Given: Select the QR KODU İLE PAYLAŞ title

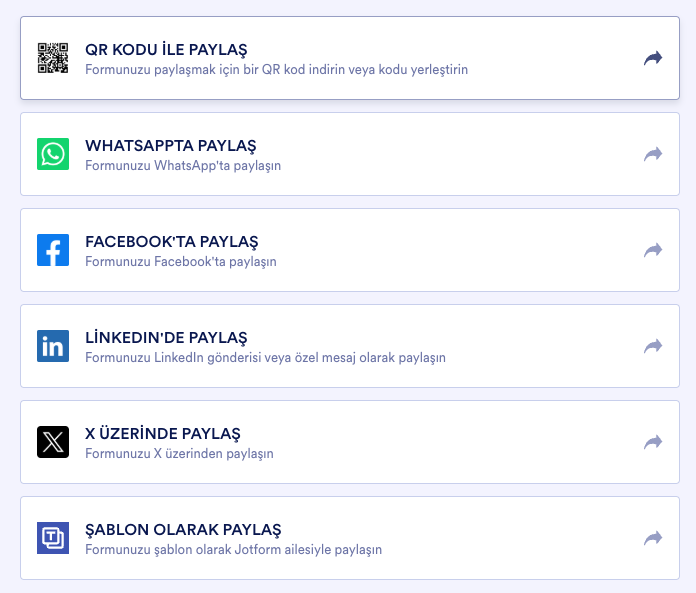Looking at the screenshot, I should 166,49.
